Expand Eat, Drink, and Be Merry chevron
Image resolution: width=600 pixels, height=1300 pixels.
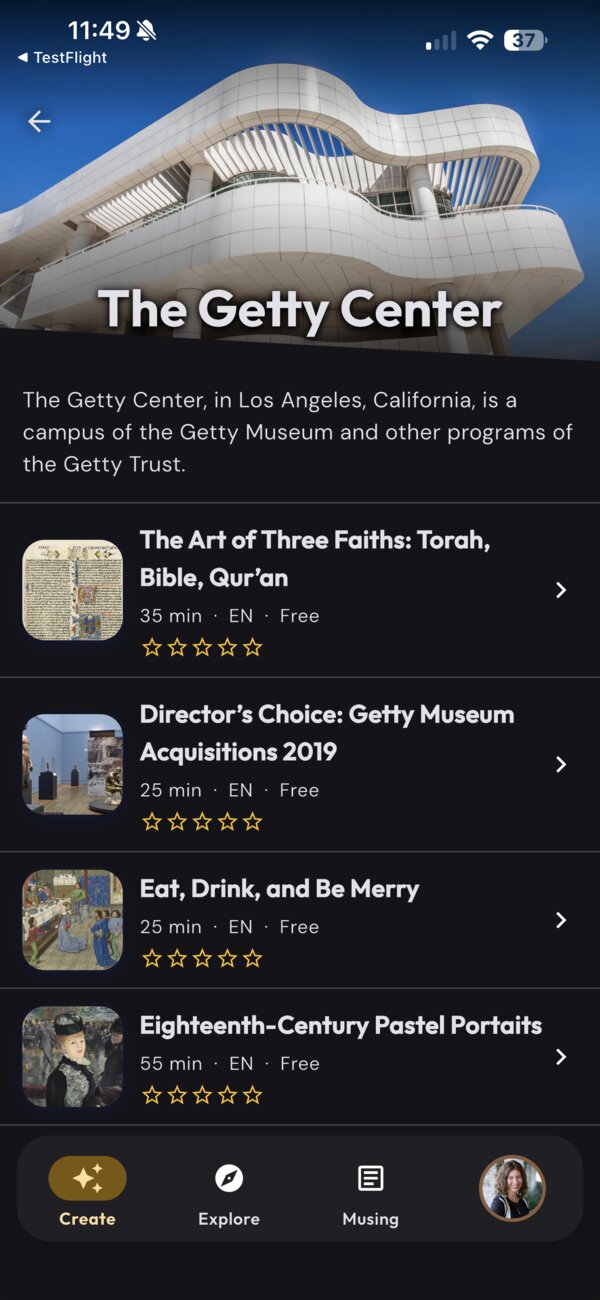click(561, 920)
